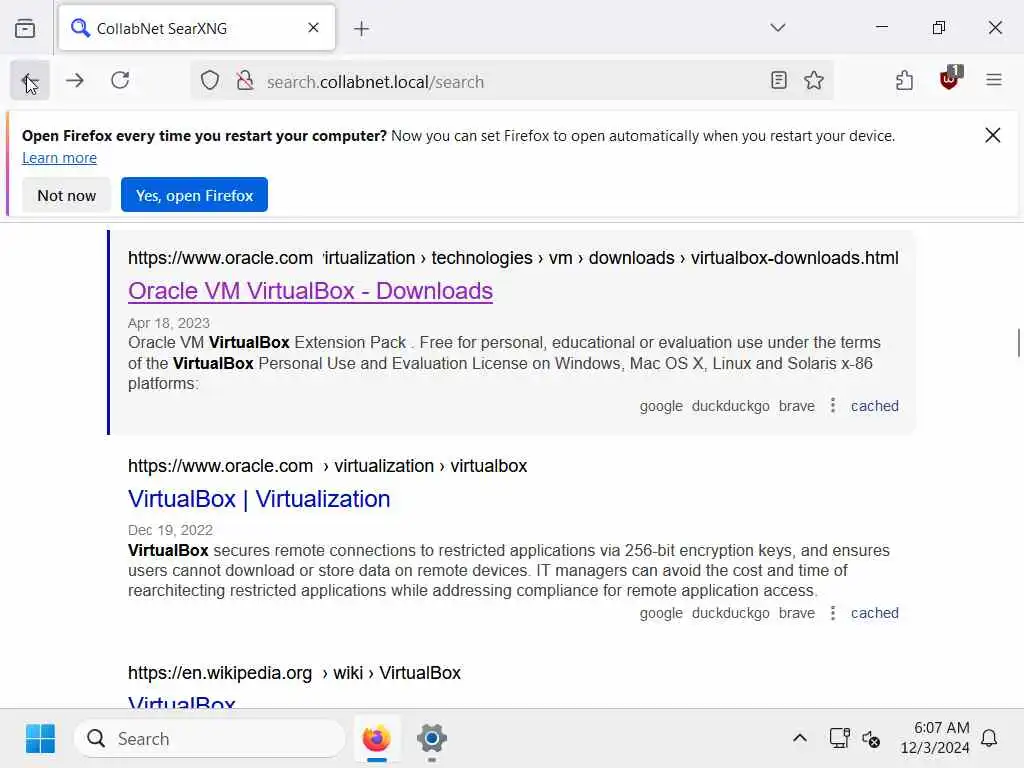This screenshot has height=768, width=1024.
Task: Open the Windows Start menu
Action: point(40,739)
